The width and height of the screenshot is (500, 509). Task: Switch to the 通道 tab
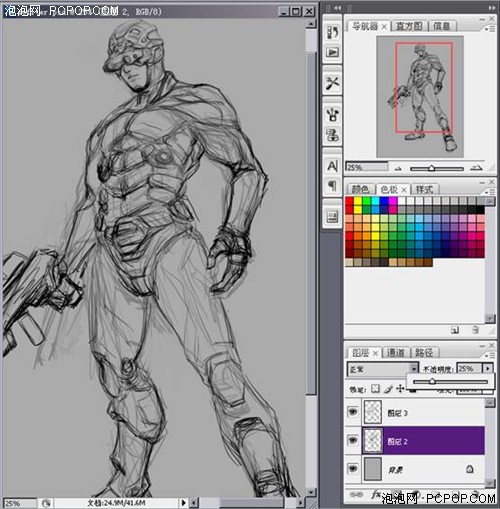pyautogui.click(x=395, y=352)
